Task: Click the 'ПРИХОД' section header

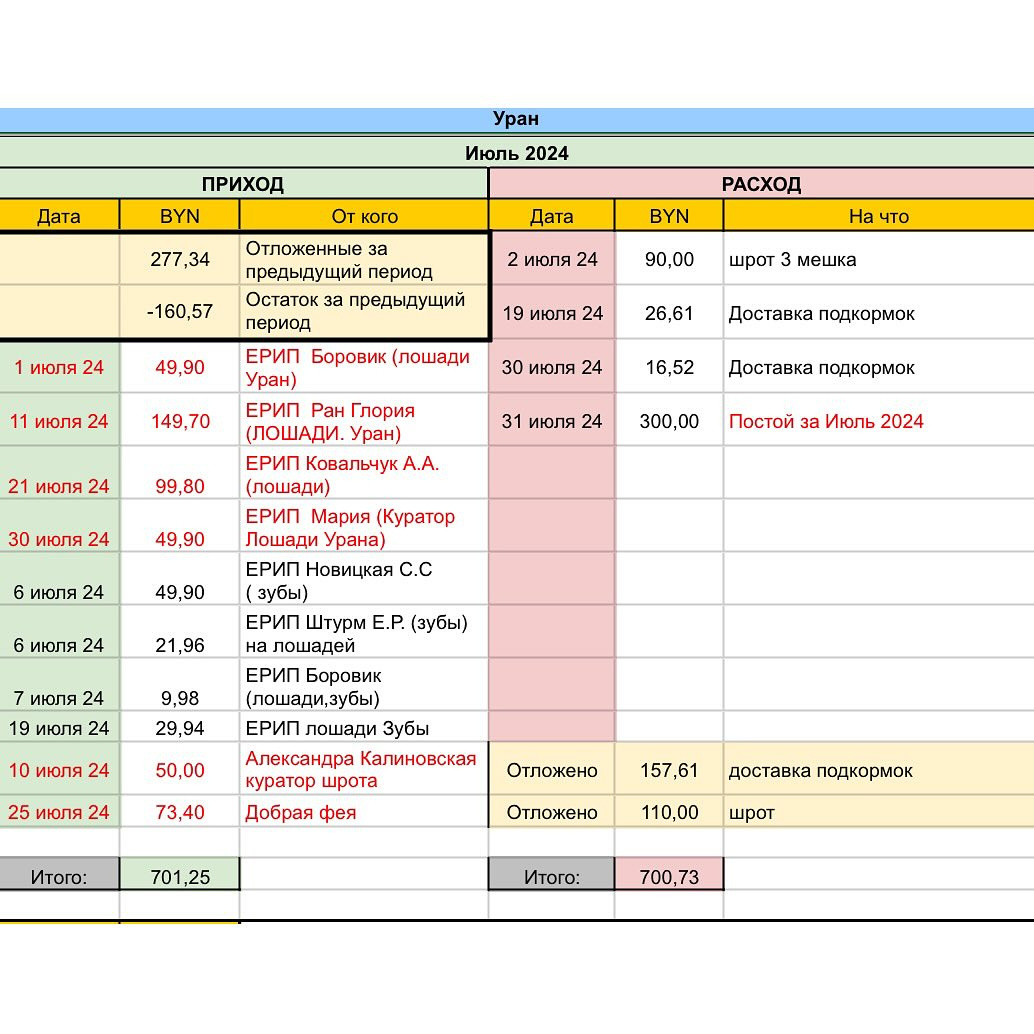Action: (x=243, y=184)
